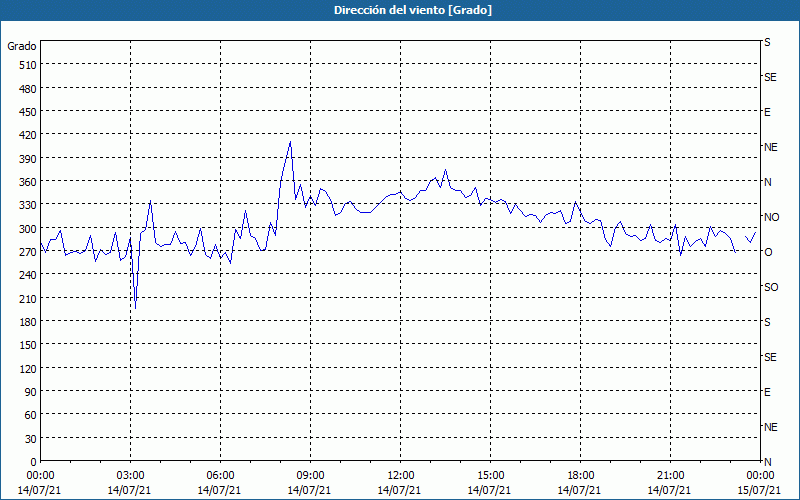Click the "NO" compass label
Viewport: 800px width, 500px height.
[771, 217]
